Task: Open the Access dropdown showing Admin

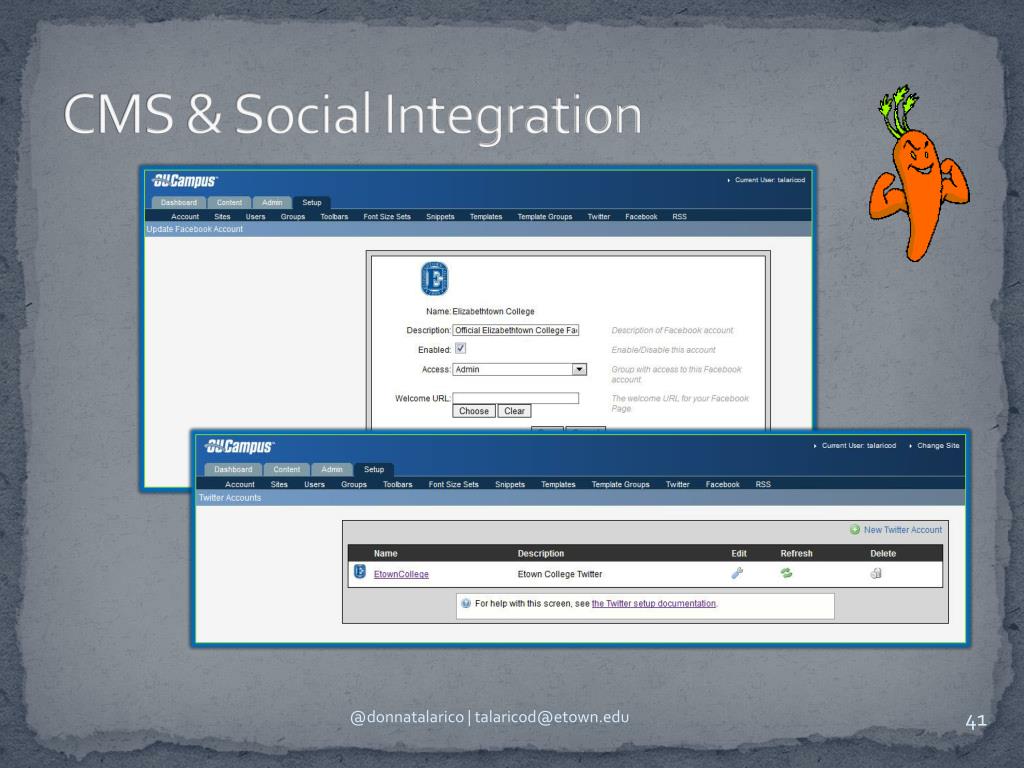Action: 519,370
